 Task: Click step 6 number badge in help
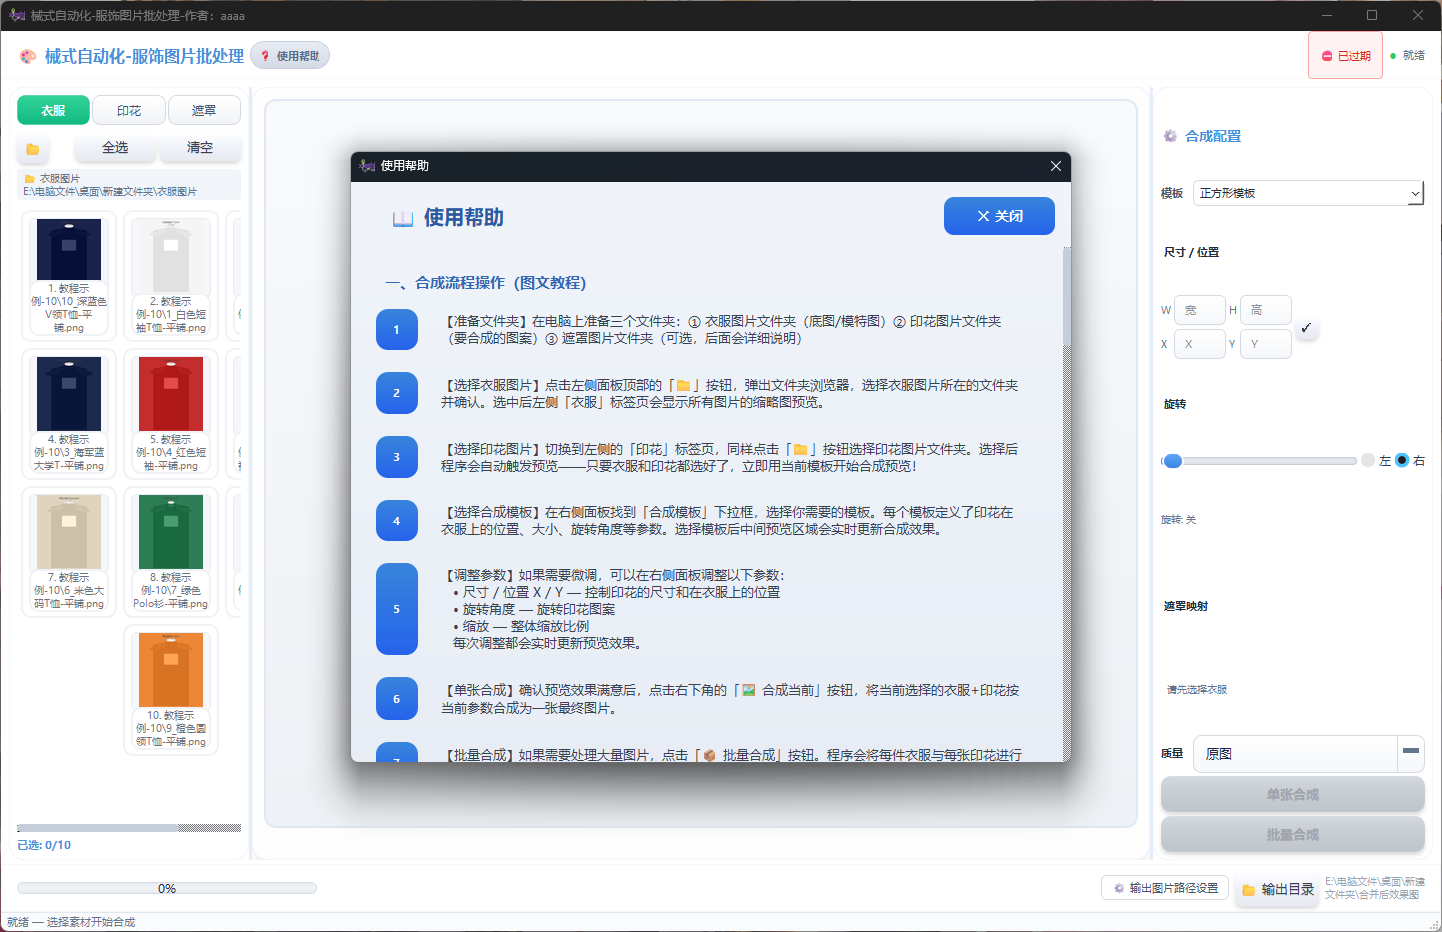[397, 699]
